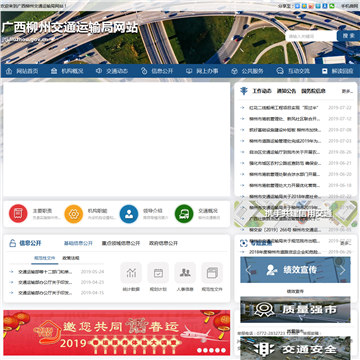Click 更多 beside the news tabs
The width and height of the screenshot is (360, 360).
point(347,91)
